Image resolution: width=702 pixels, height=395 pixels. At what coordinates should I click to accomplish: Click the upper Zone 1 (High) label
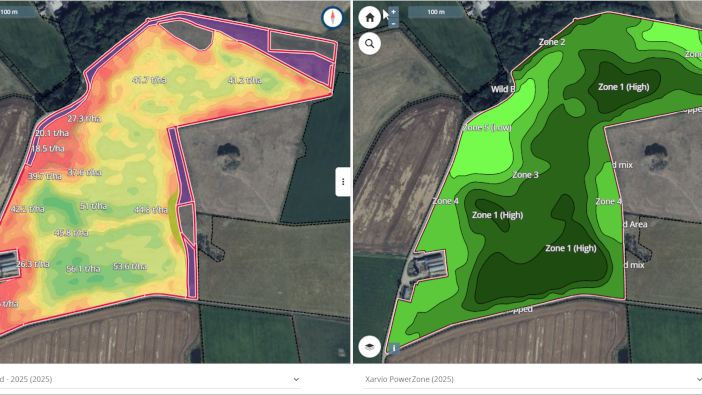624,87
